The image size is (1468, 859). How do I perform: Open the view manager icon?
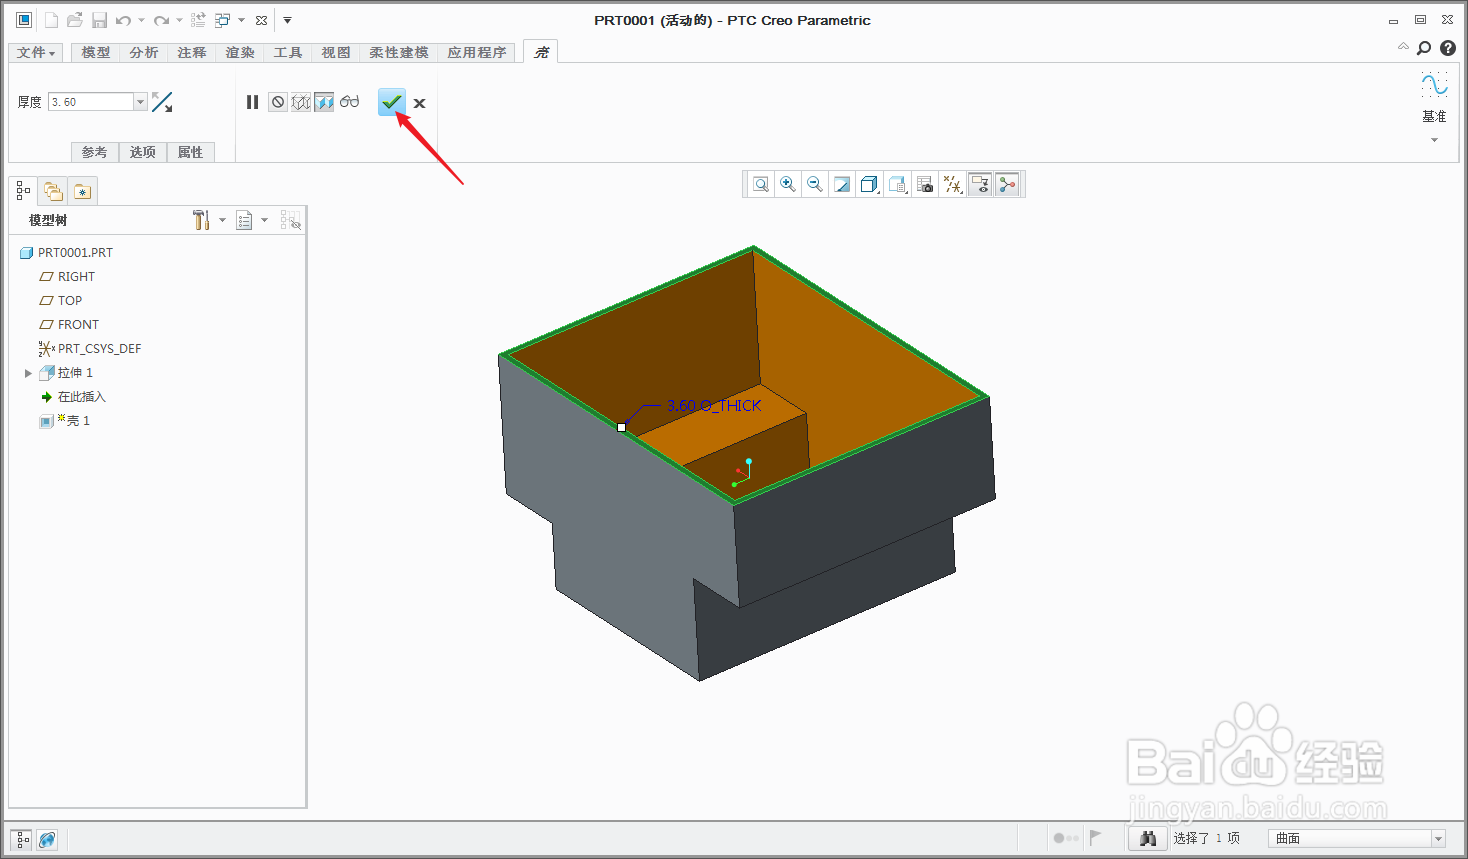925,184
